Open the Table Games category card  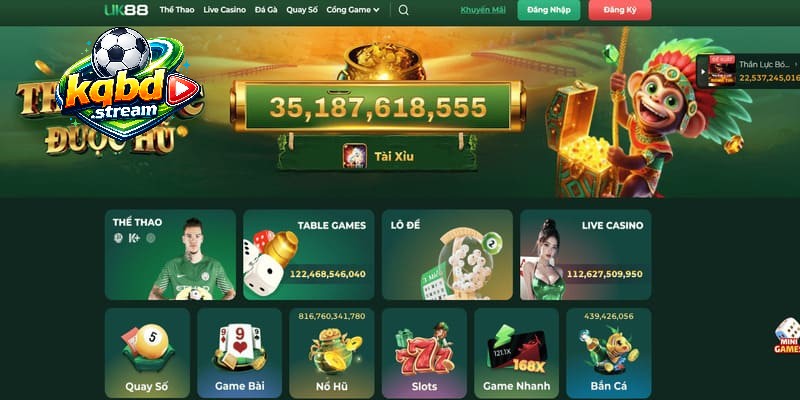coord(309,255)
